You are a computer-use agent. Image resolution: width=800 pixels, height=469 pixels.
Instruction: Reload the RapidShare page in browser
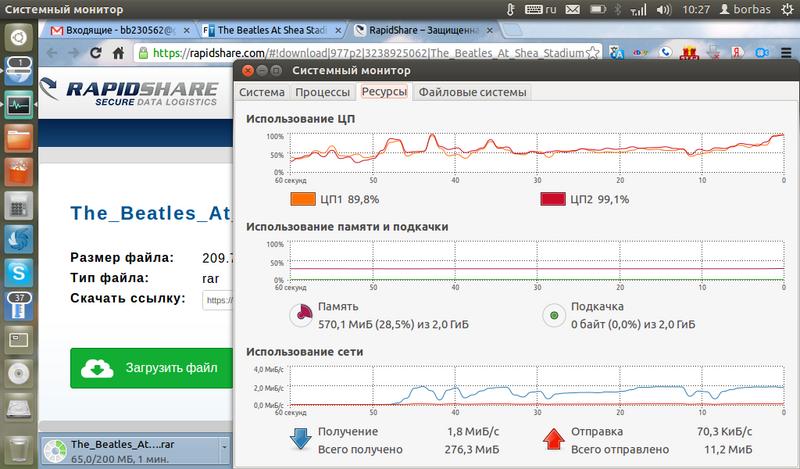tap(95, 53)
